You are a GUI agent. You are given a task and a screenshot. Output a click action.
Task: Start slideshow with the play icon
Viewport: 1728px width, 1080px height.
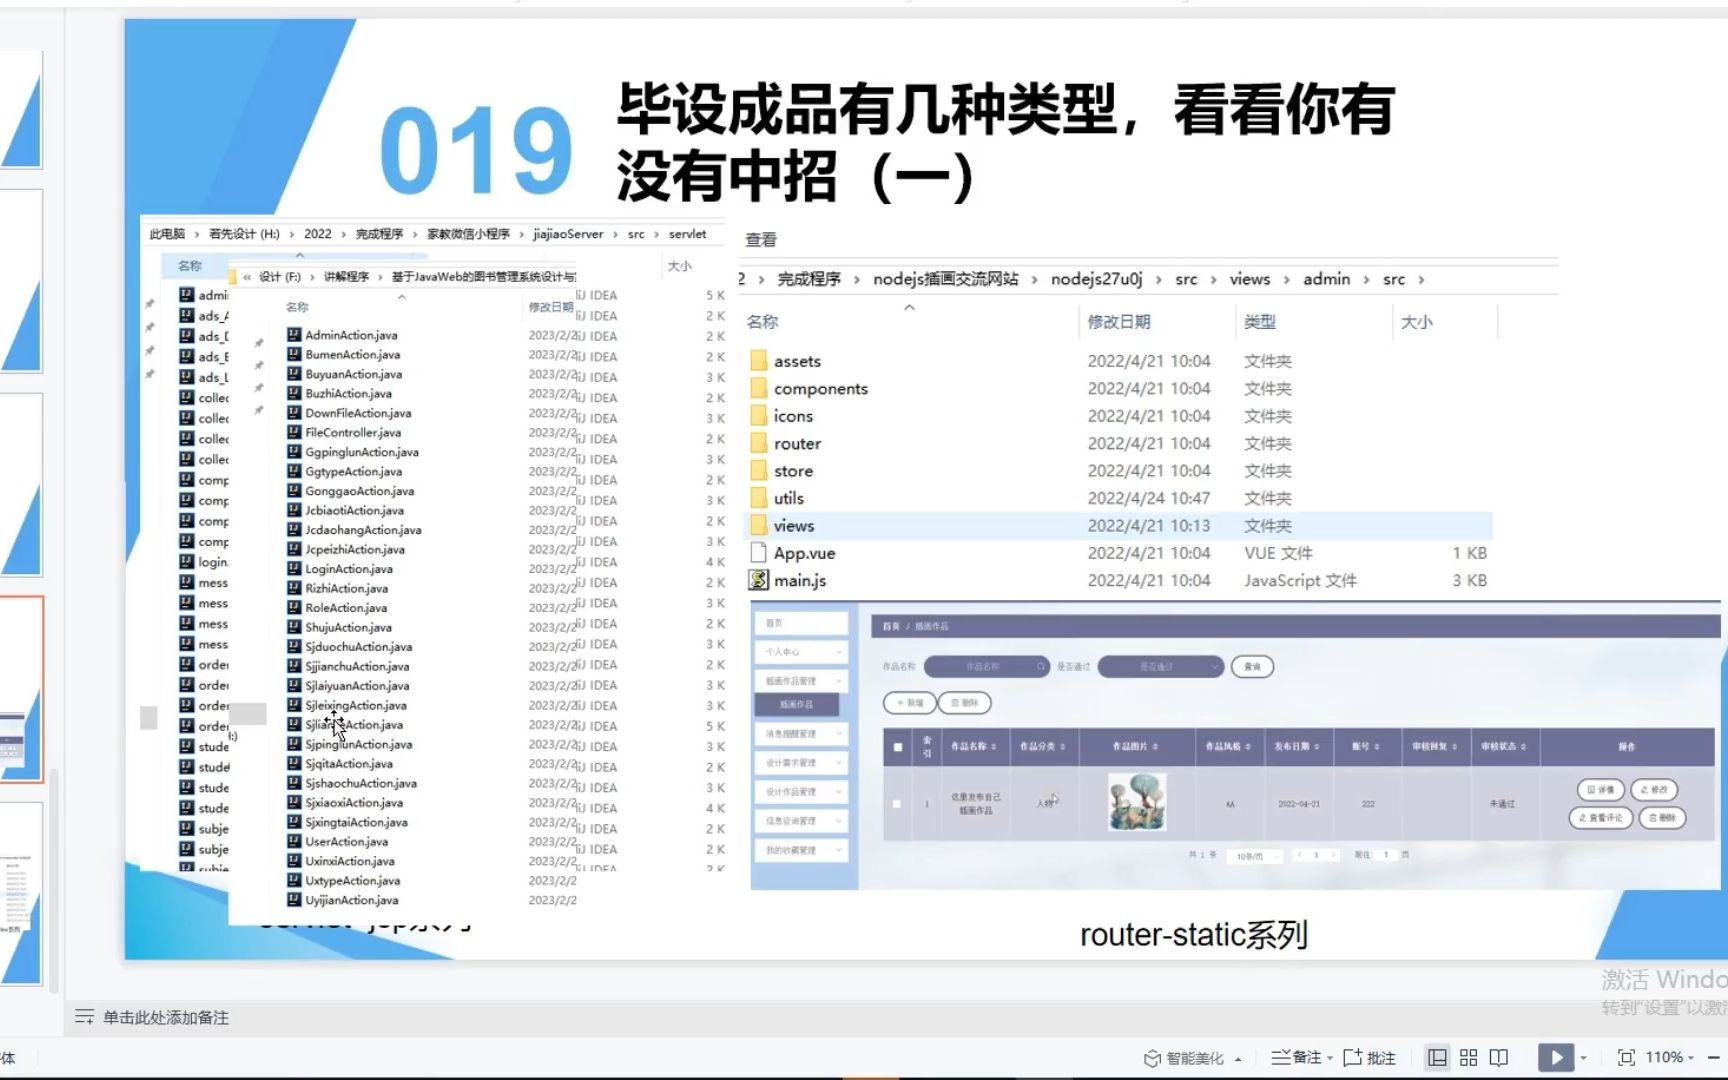coord(1558,1057)
